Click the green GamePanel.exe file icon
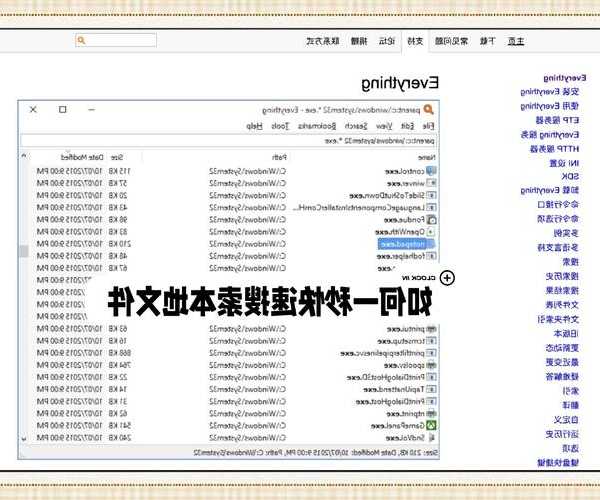The image size is (600, 500). [x=431, y=425]
